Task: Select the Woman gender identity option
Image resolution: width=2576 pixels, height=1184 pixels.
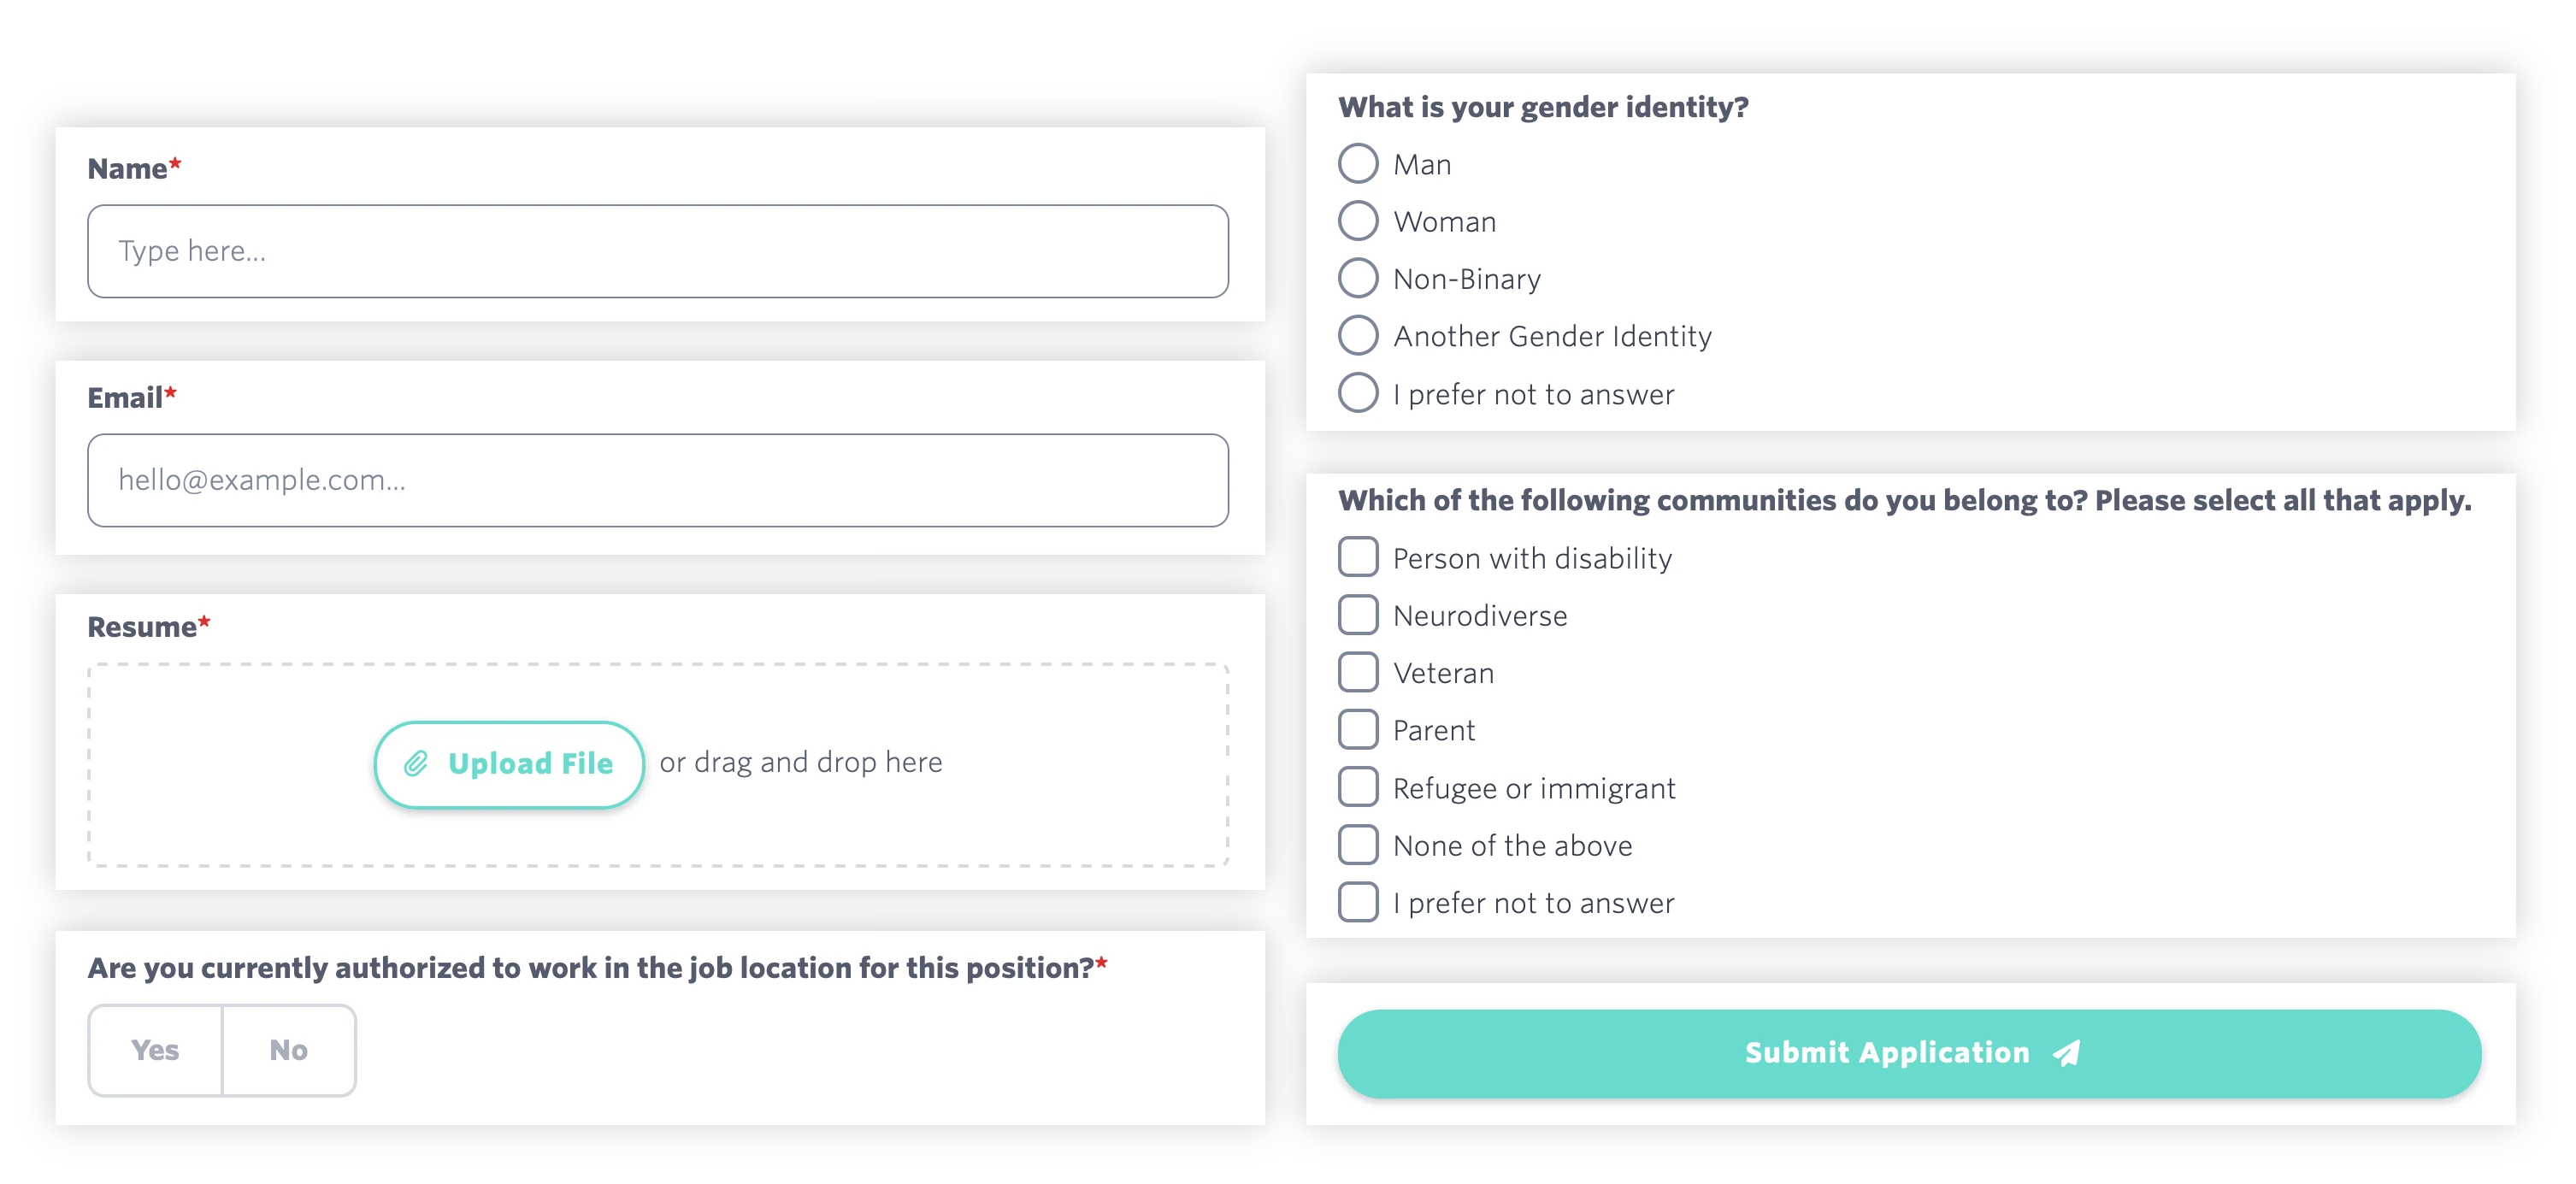Action: coord(1359,221)
